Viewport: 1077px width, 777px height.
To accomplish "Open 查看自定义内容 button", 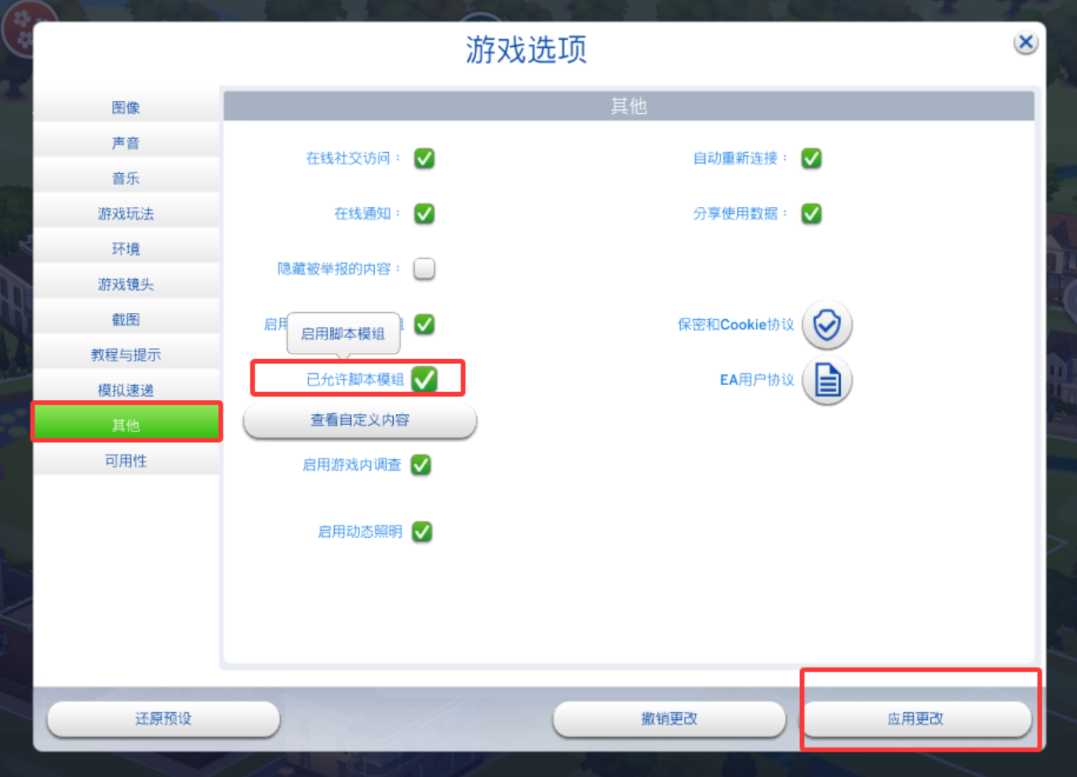I will click(x=360, y=420).
